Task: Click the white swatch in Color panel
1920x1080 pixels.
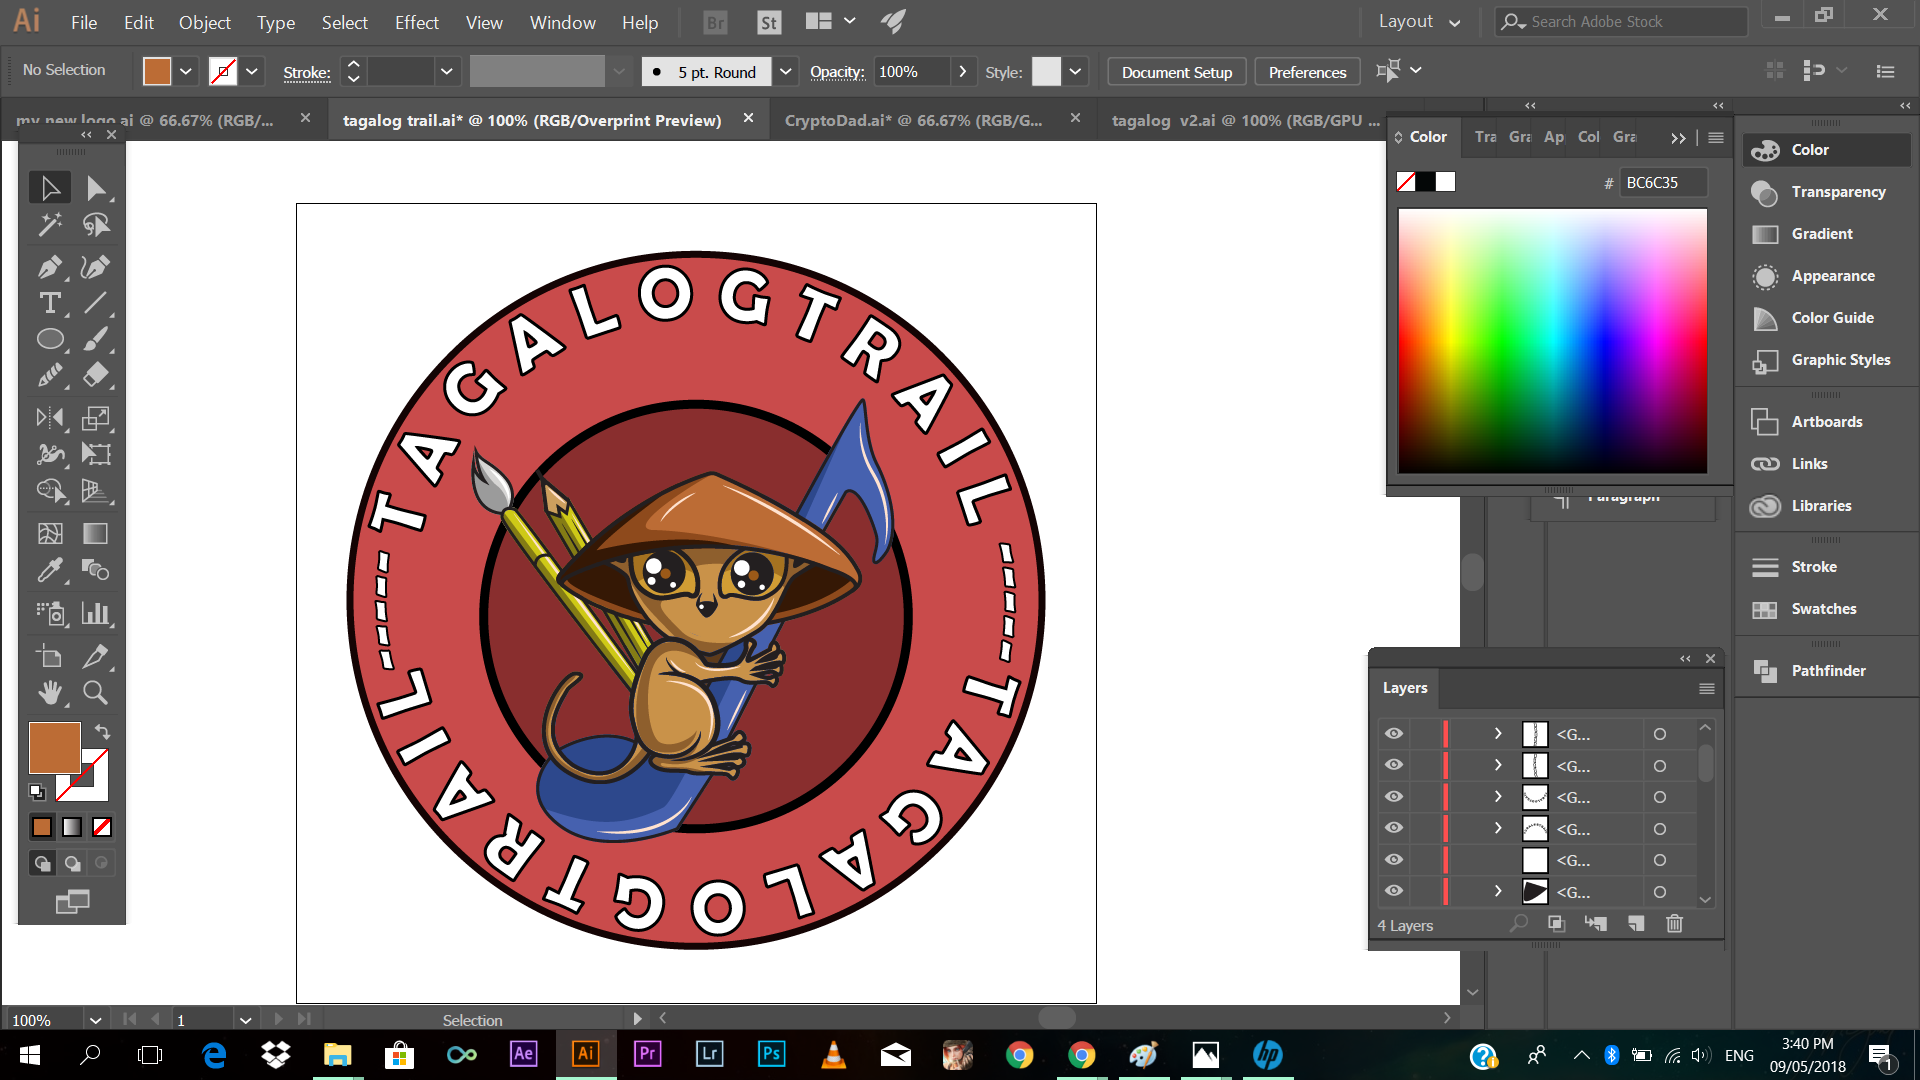Action: click(x=1446, y=182)
